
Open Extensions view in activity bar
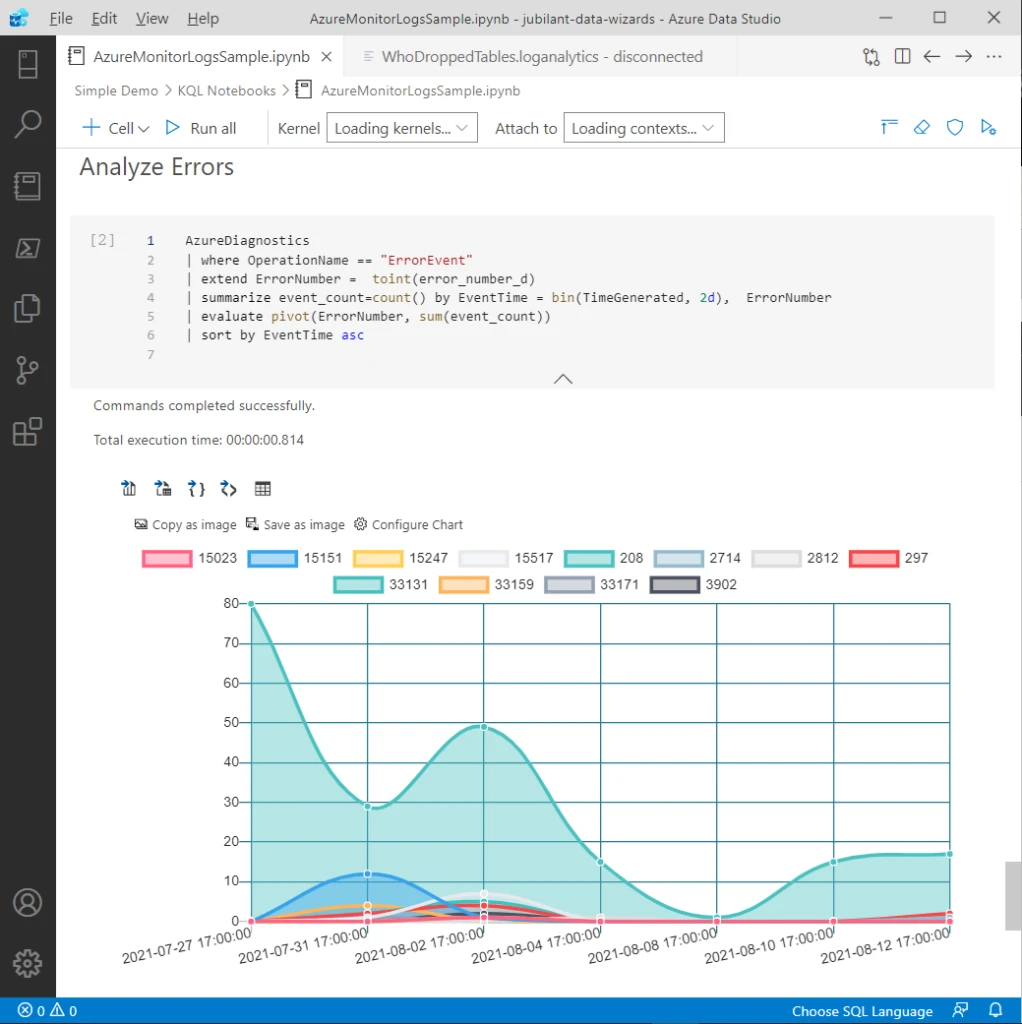click(x=27, y=432)
